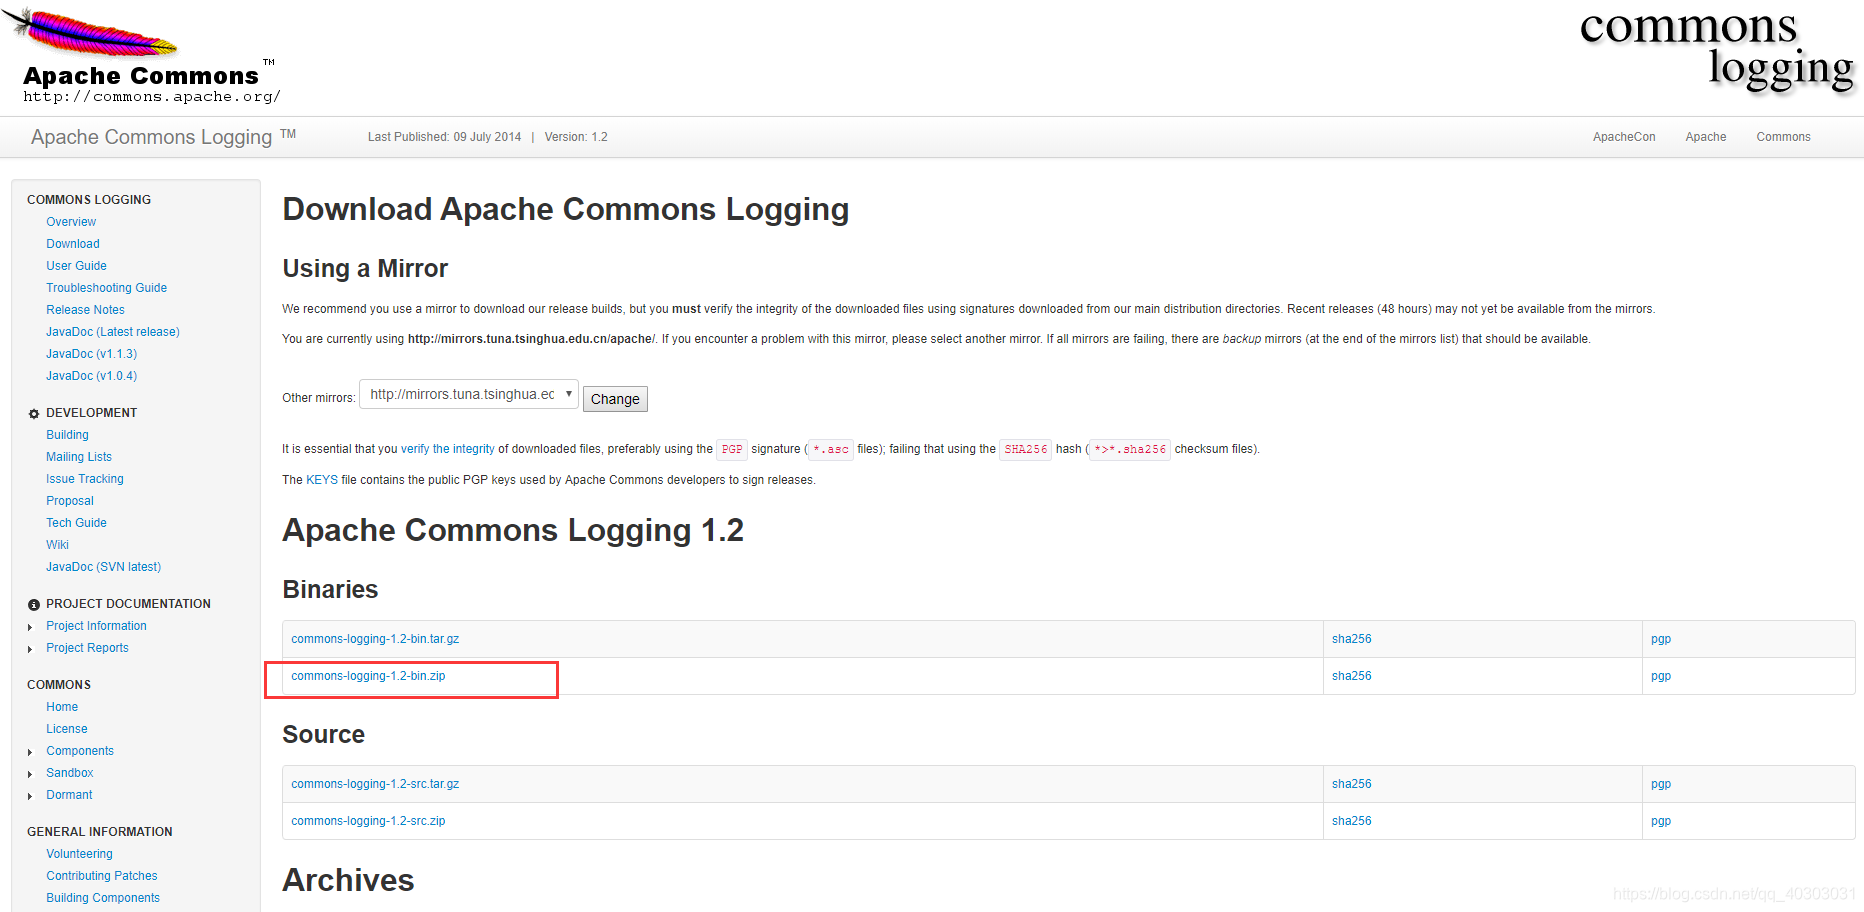The image size is (1864, 912).
Task: Open the Mailing Lists link
Action: click(x=79, y=457)
